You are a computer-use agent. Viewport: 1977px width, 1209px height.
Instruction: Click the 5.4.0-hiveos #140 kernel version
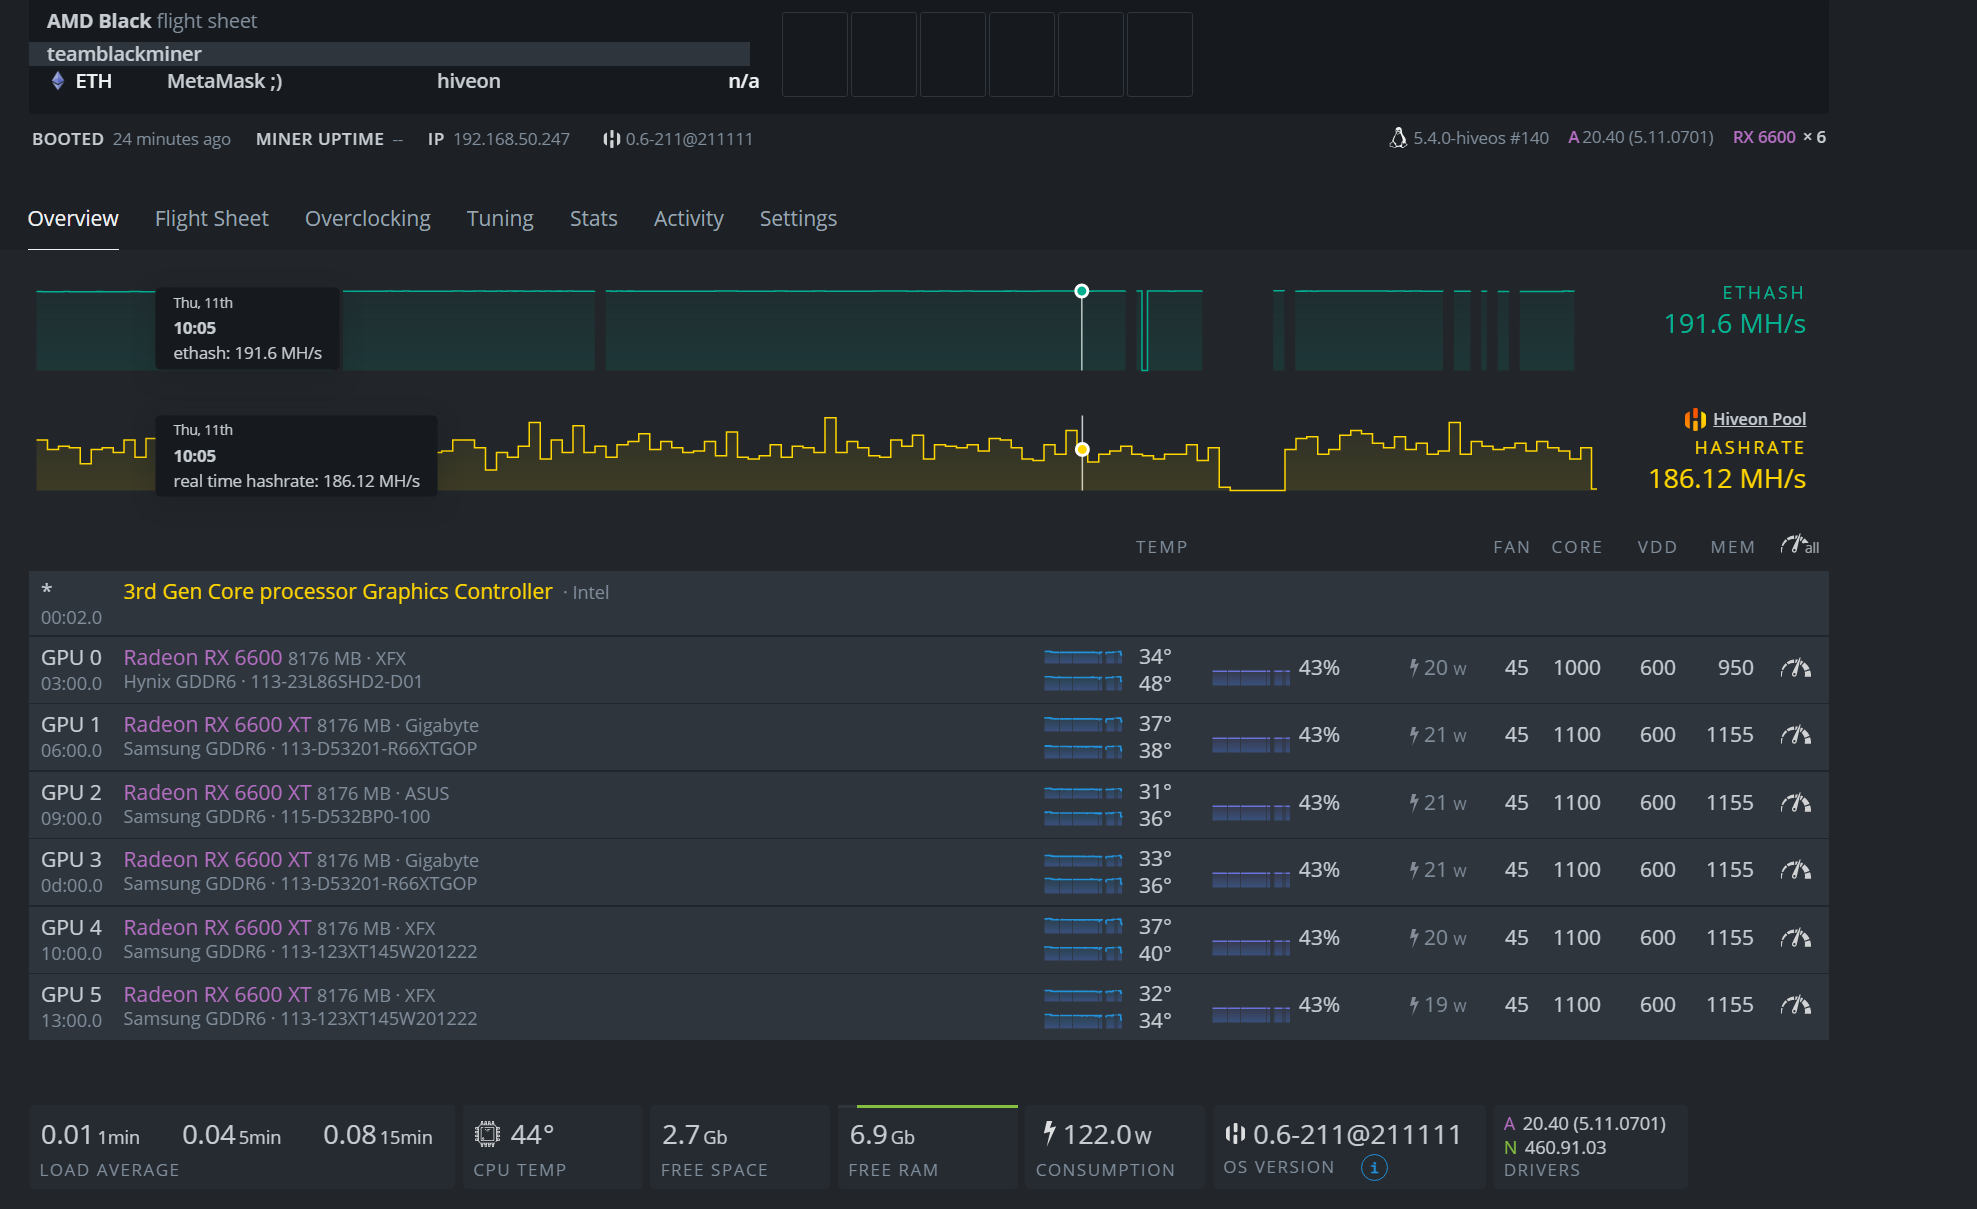(1481, 138)
